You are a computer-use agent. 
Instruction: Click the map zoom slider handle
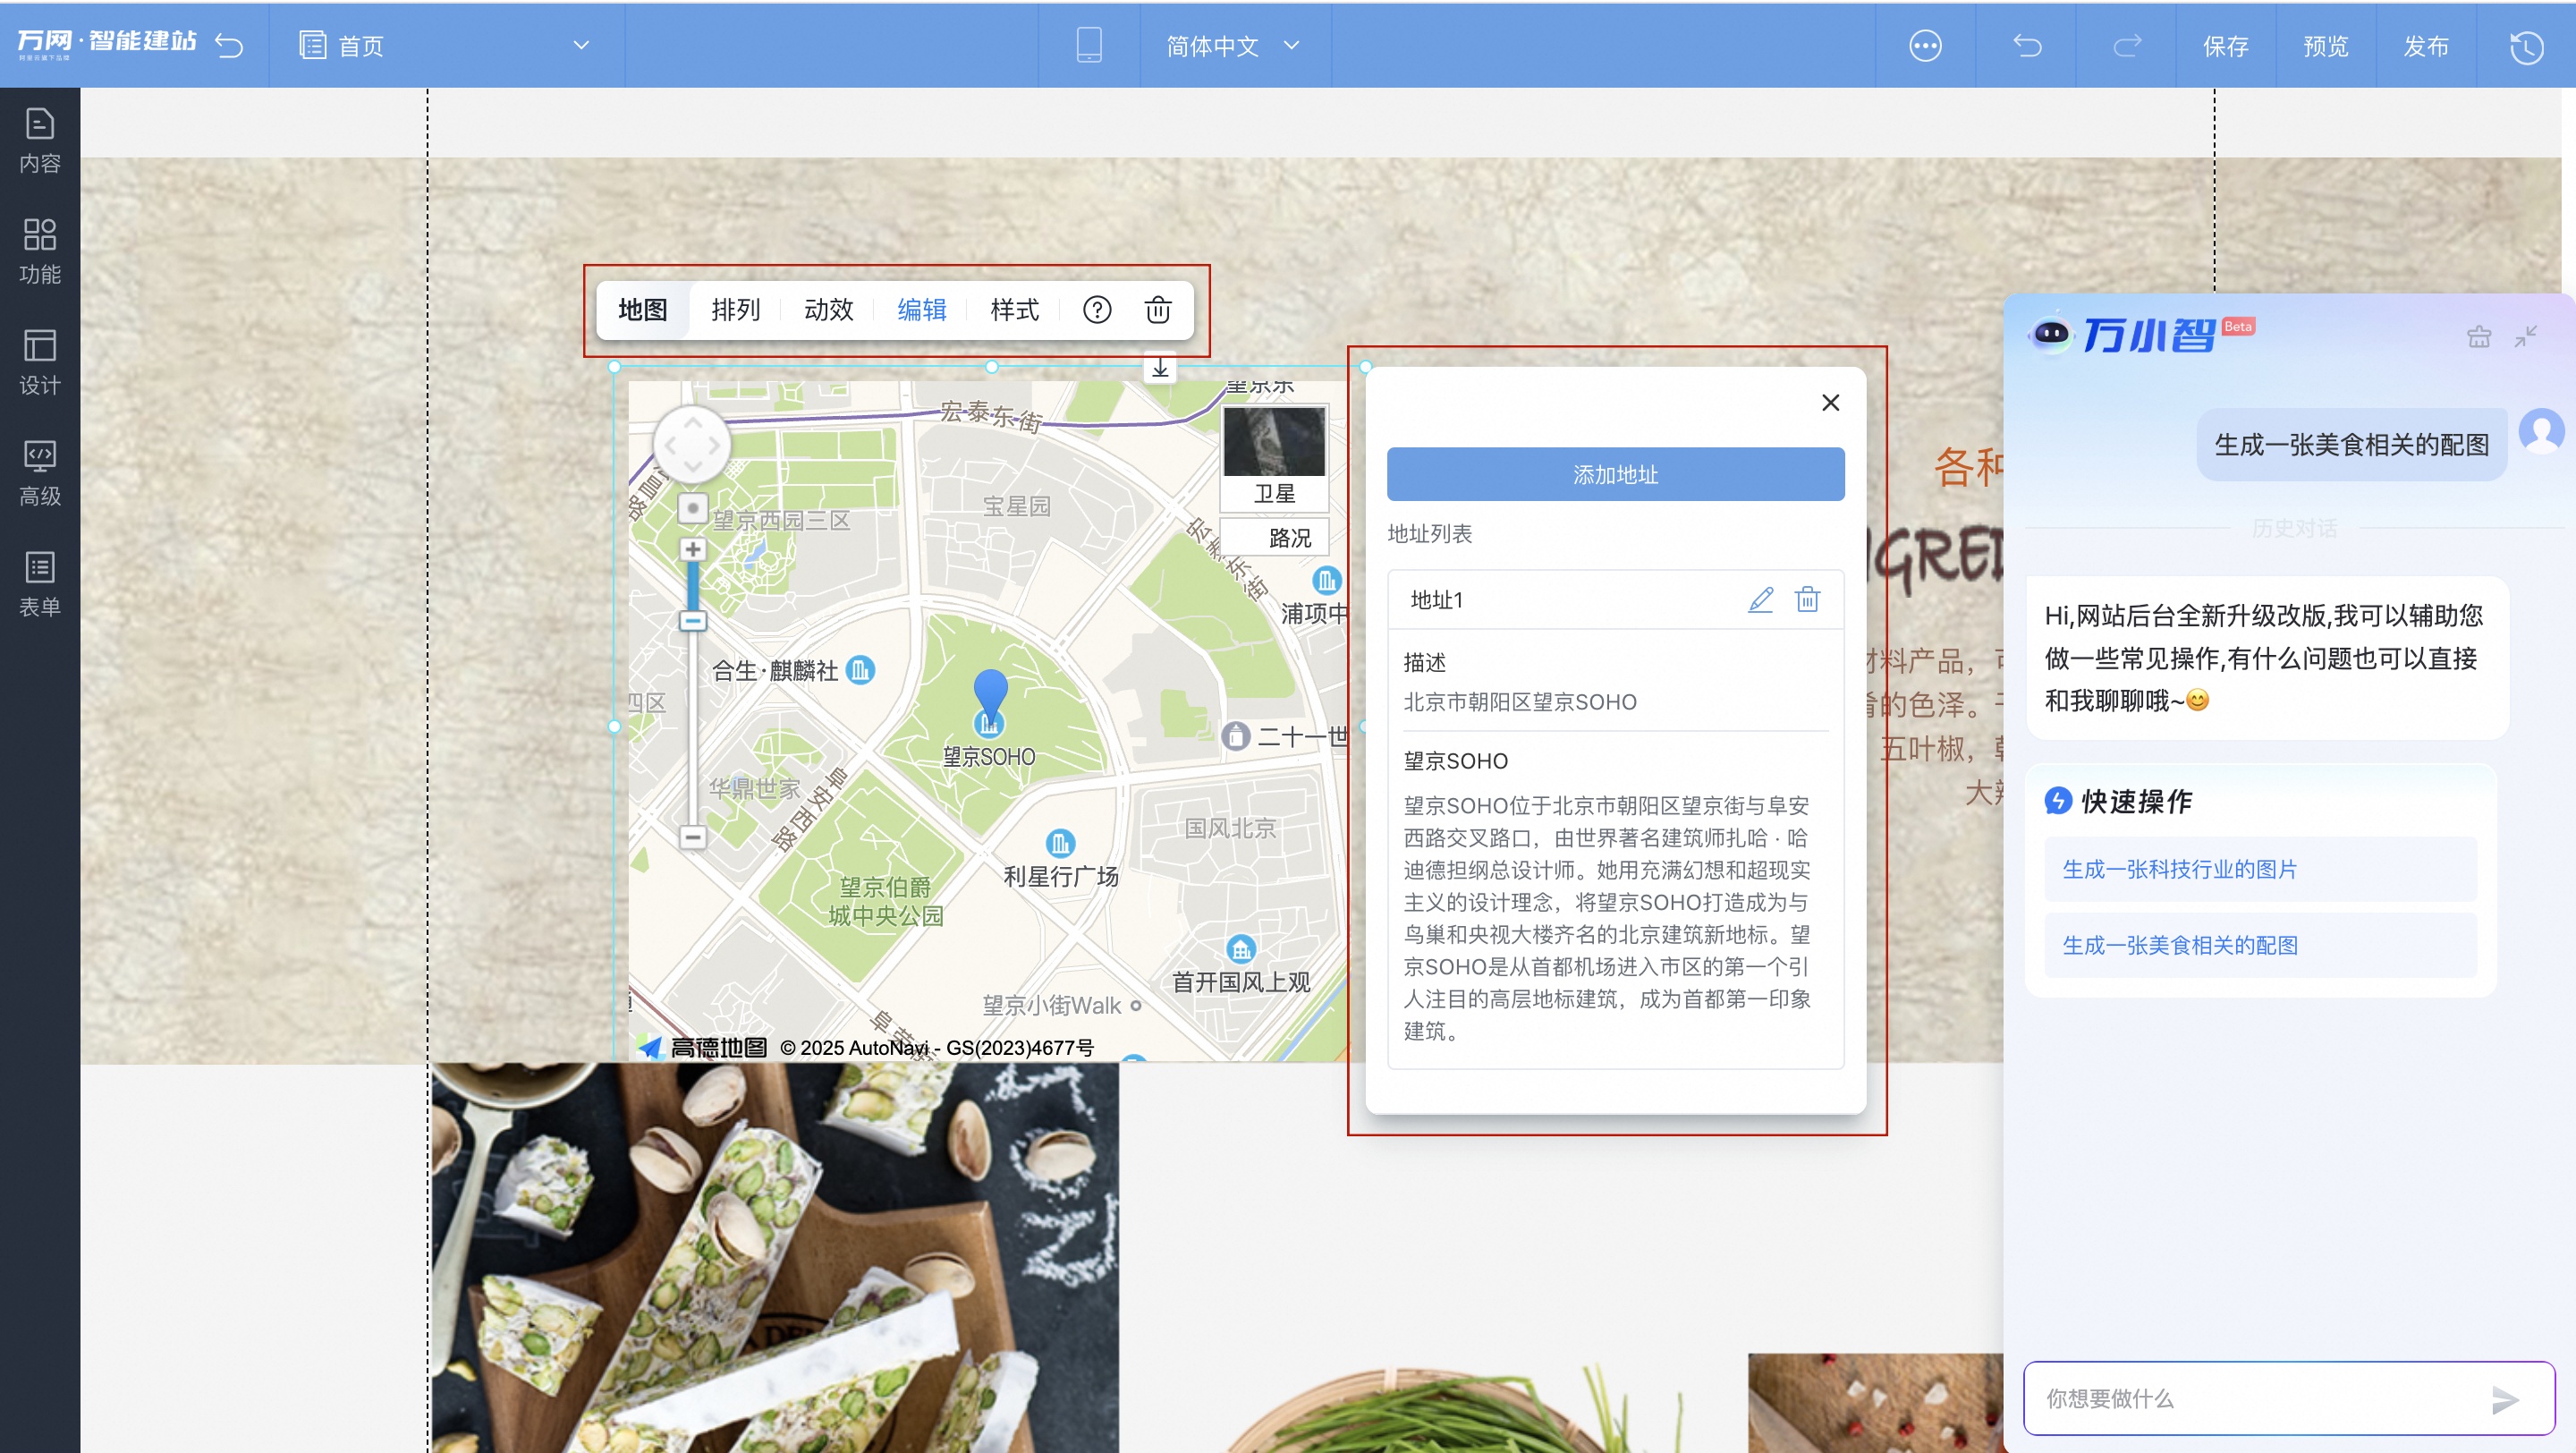[x=693, y=621]
